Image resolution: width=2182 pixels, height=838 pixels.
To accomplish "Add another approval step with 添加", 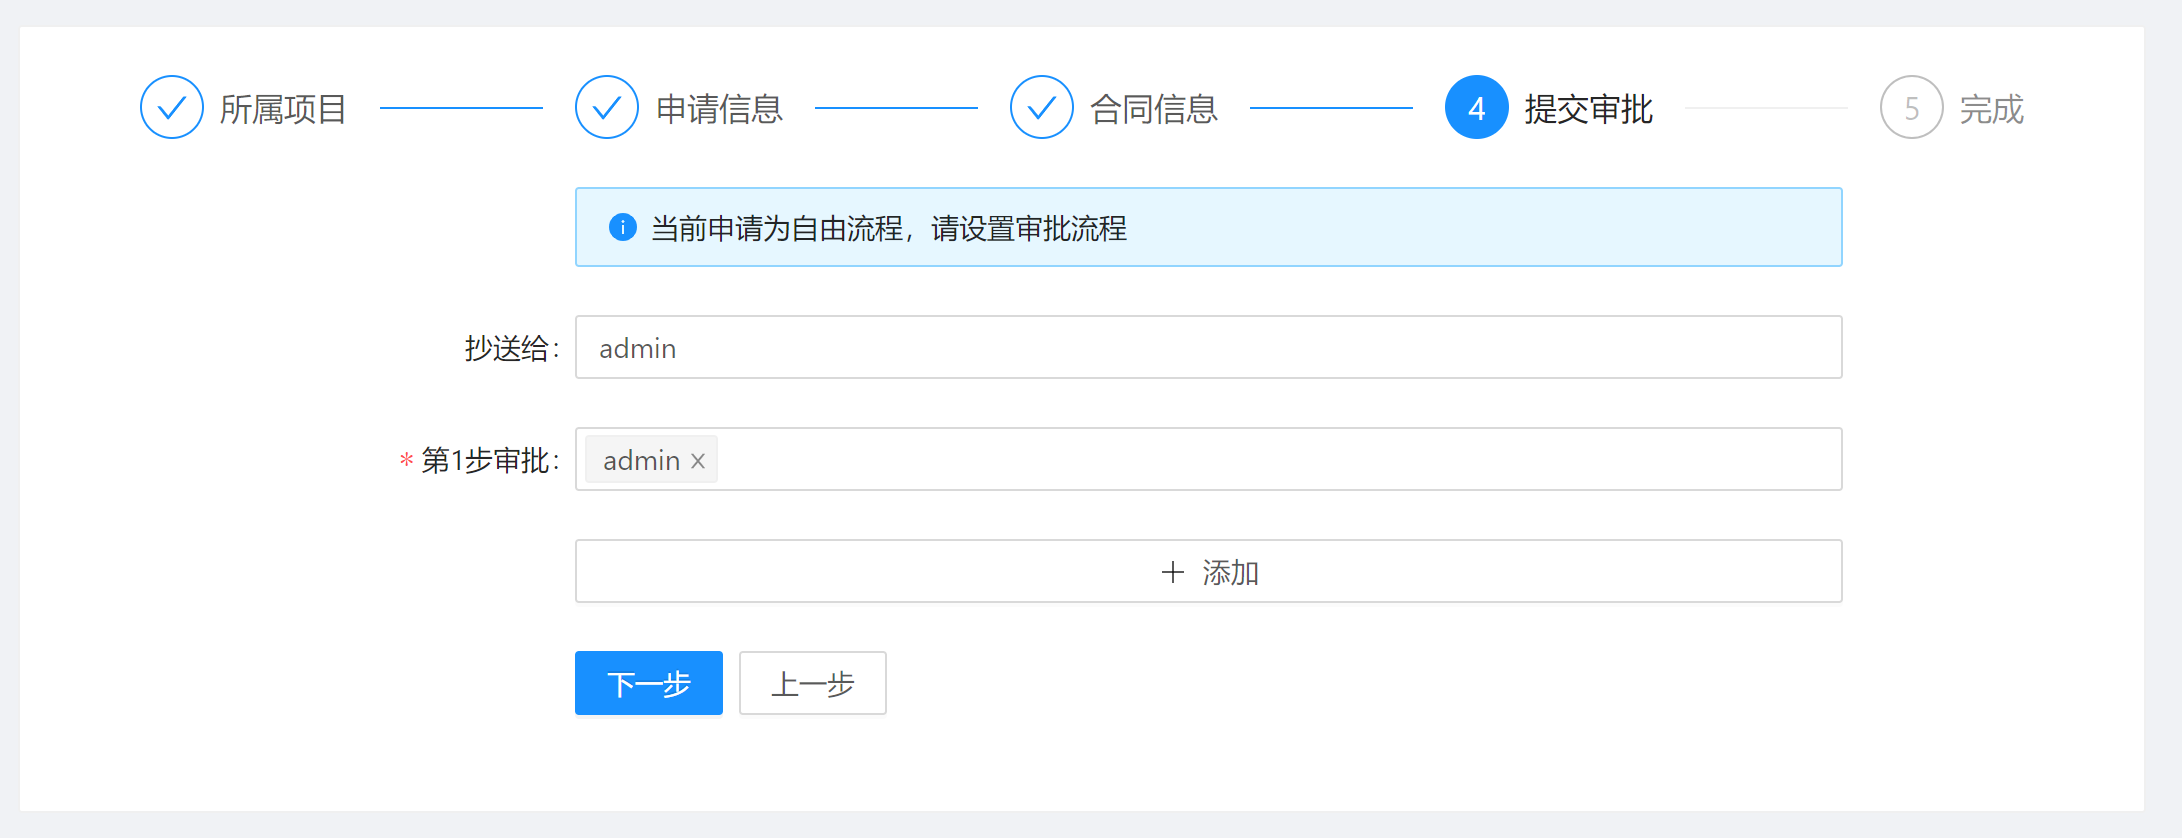I will point(1208,571).
